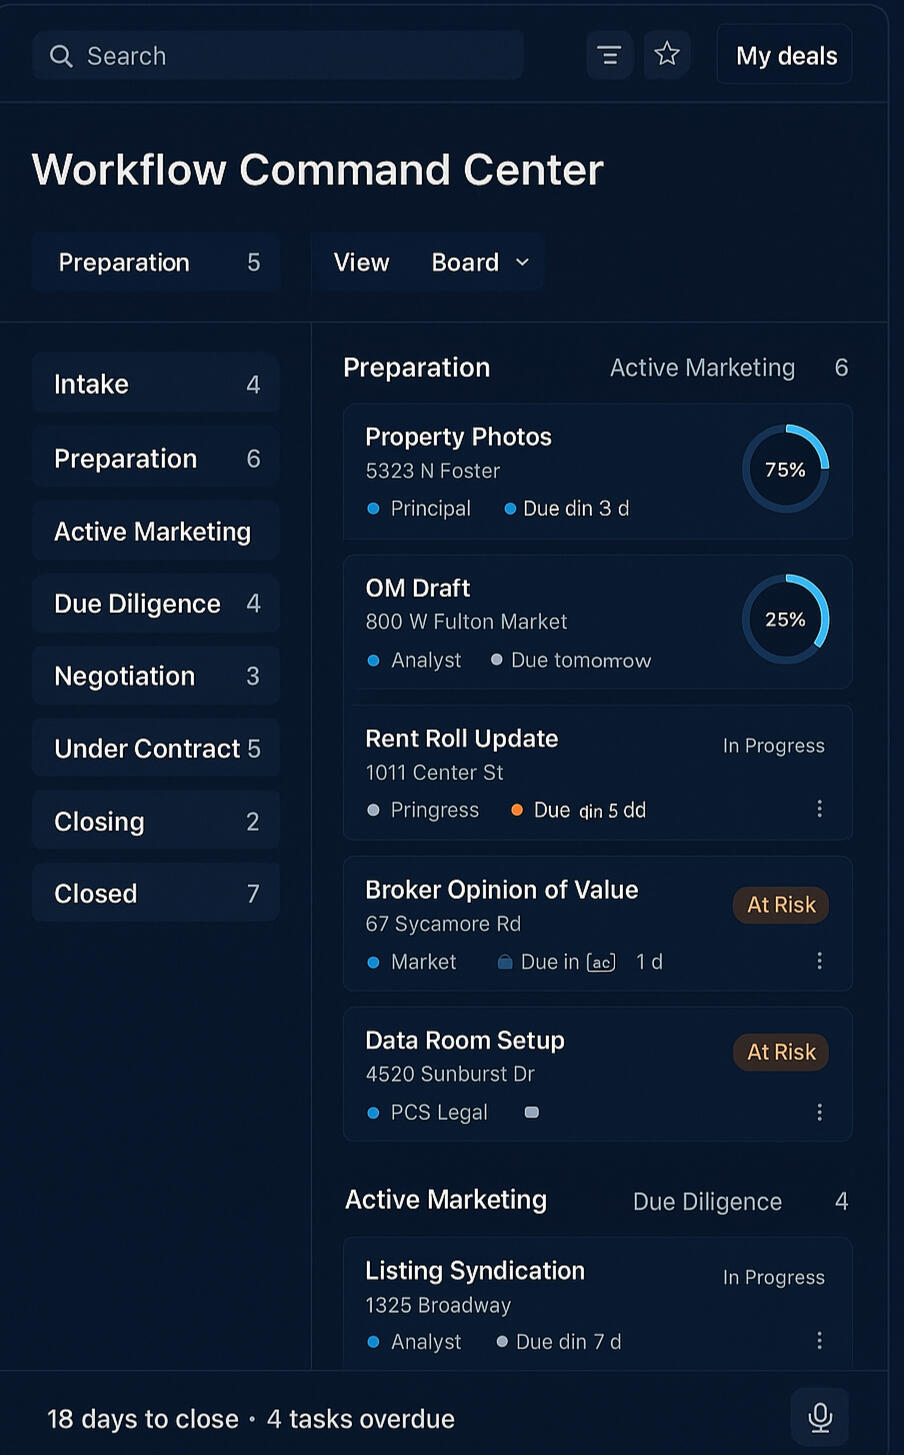Select the Closed stage in sidebar
Screen dimensions: 904x1455
(x=156, y=894)
